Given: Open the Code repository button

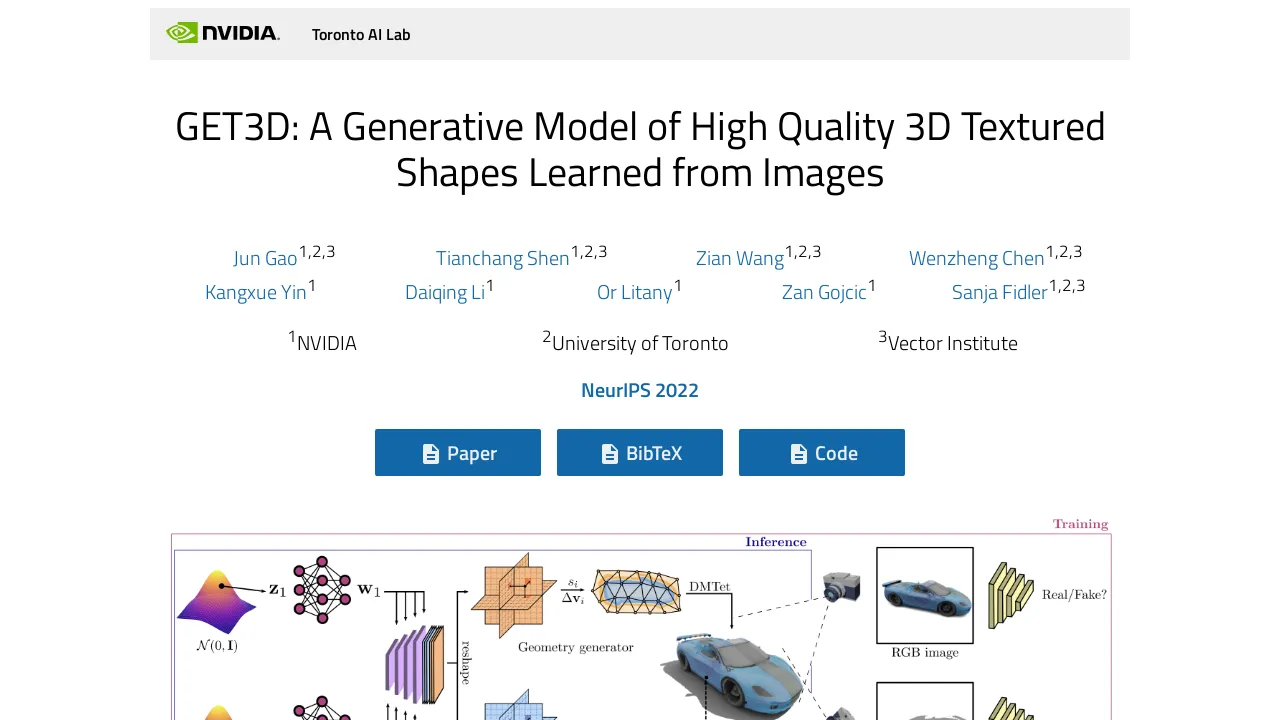Looking at the screenshot, I should coord(821,452).
